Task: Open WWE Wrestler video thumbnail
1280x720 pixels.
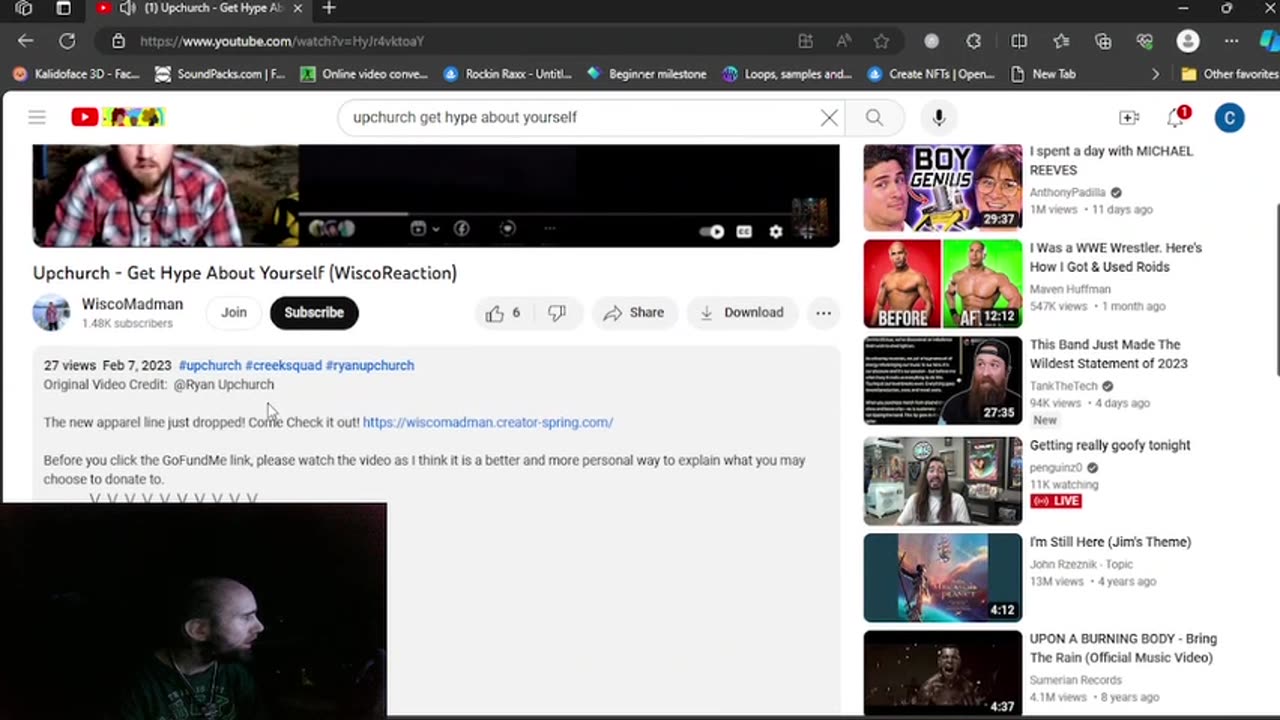Action: click(x=943, y=284)
